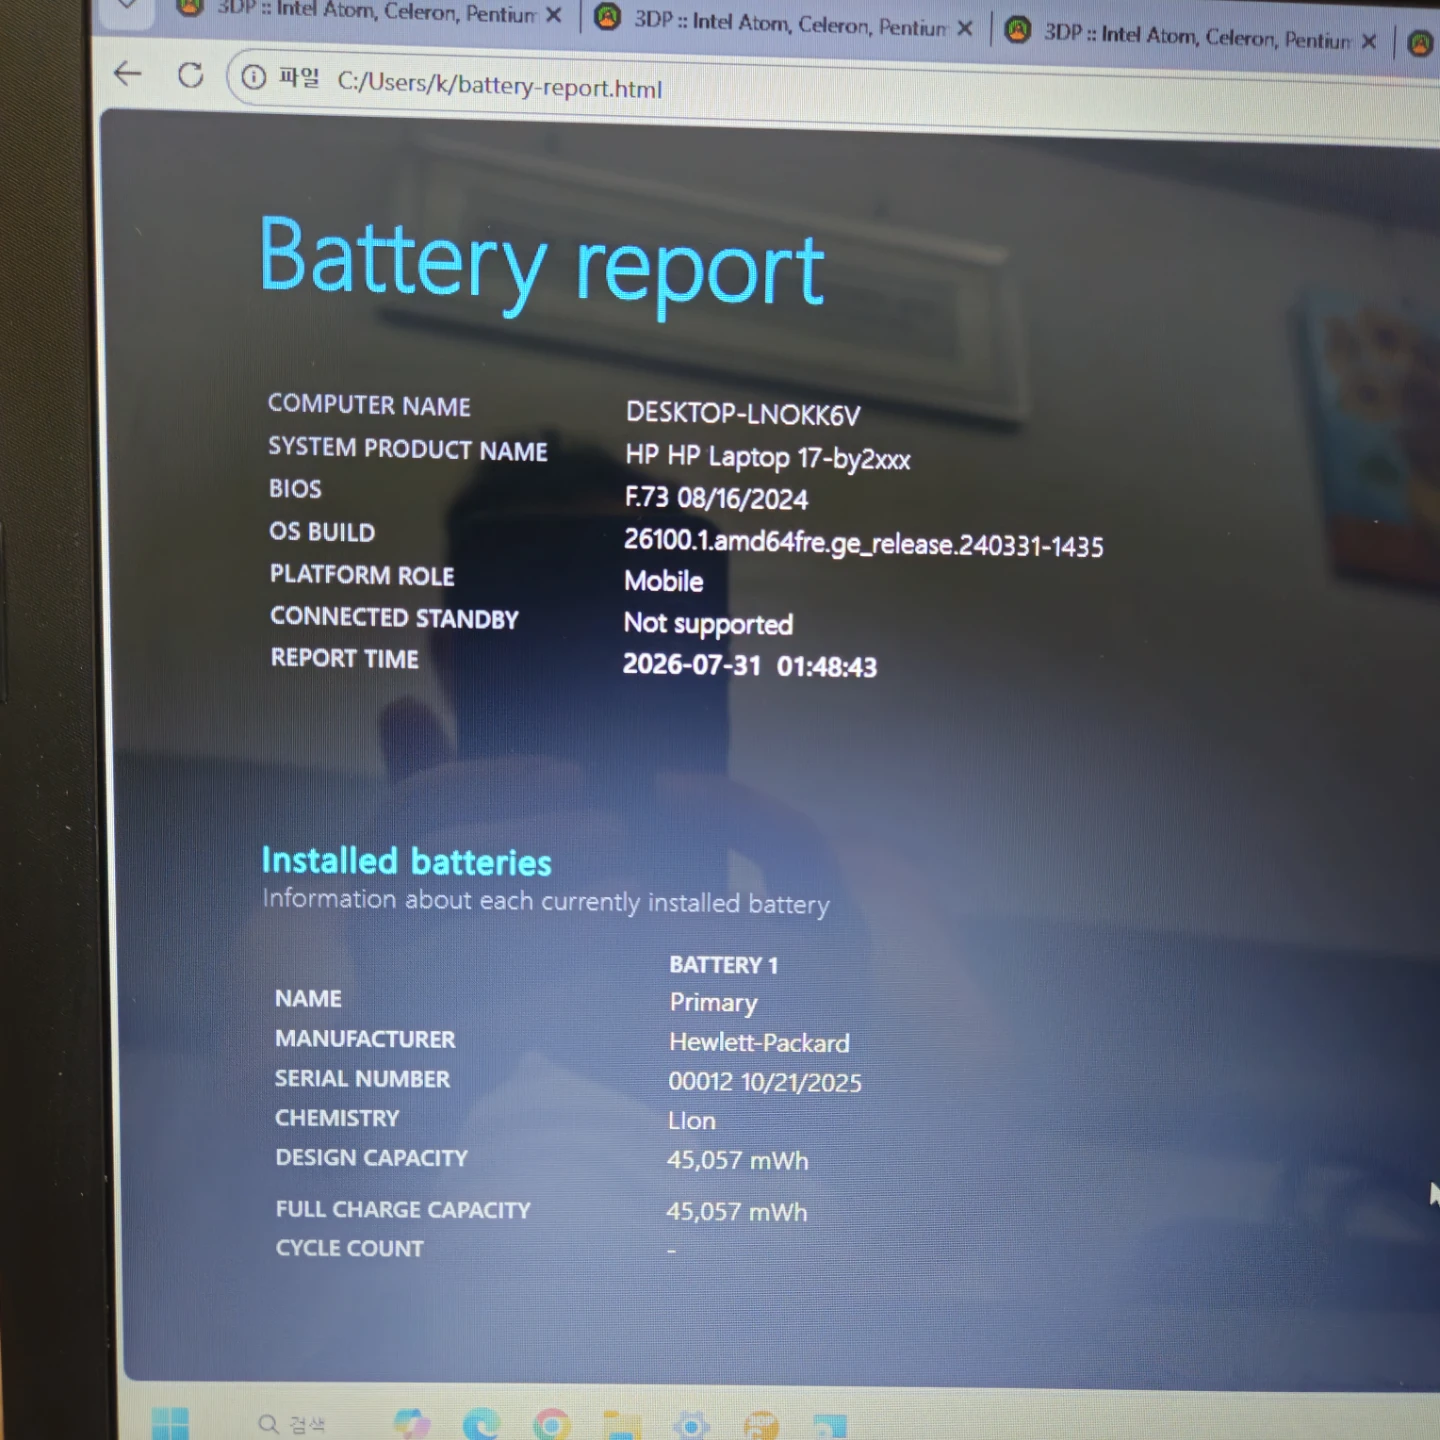Click the MANUFACTURER label
Viewport: 1440px width, 1440px height.
(365, 1039)
